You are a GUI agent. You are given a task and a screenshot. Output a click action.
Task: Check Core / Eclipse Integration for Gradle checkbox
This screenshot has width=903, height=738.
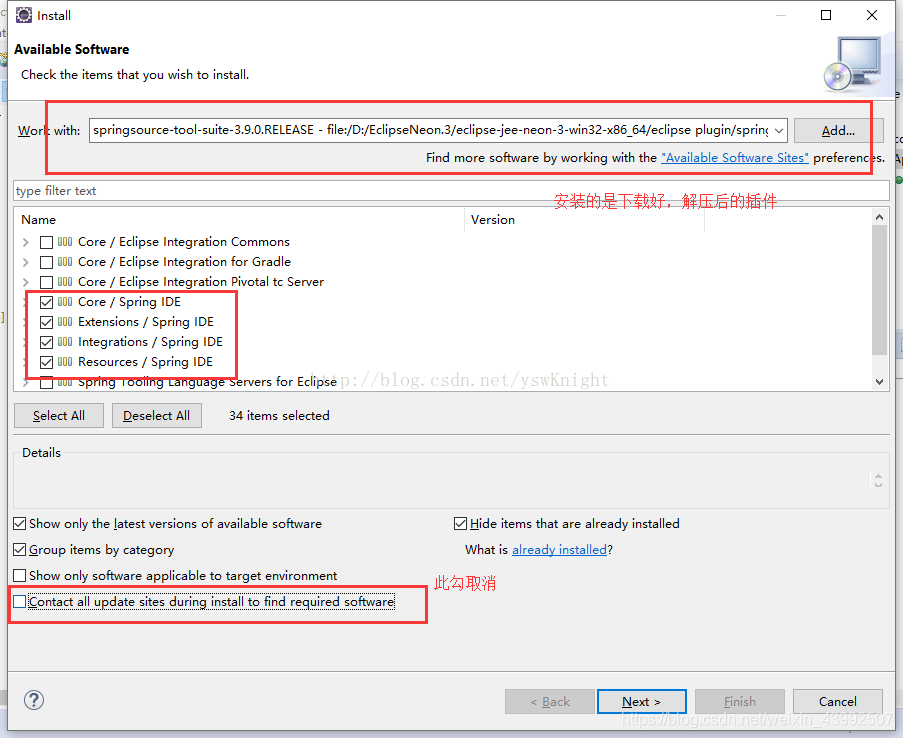pyautogui.click(x=47, y=262)
